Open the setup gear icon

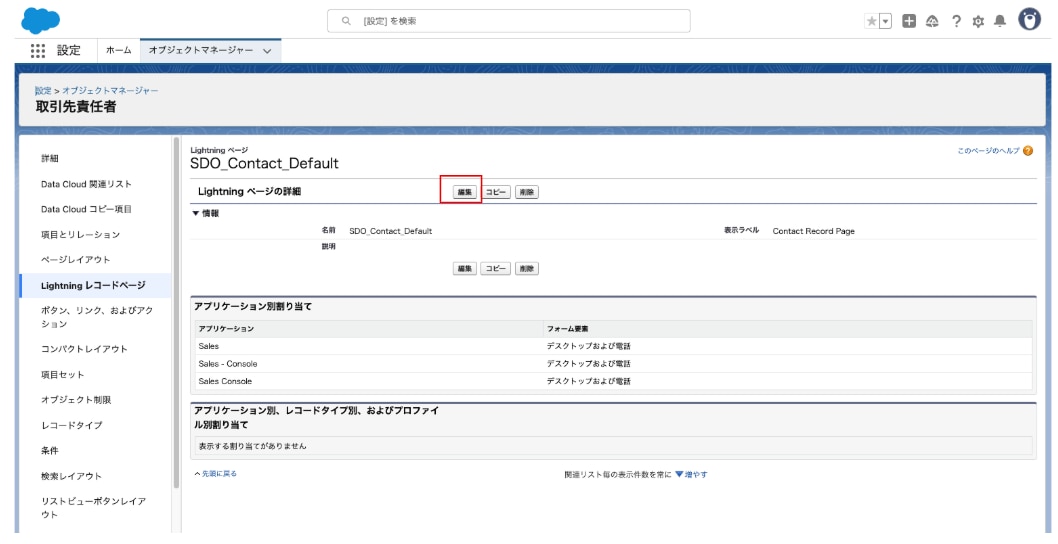click(977, 21)
